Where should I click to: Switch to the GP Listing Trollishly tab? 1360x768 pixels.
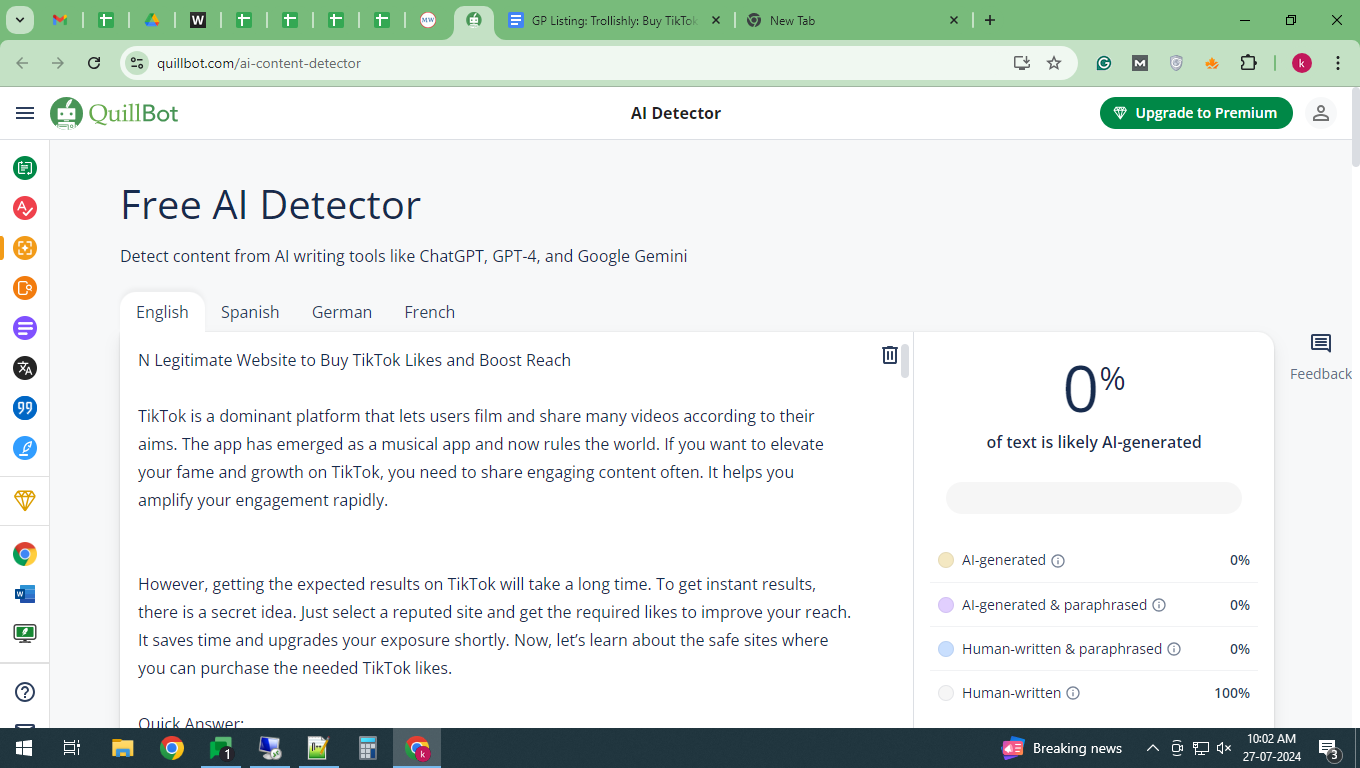tap(614, 20)
